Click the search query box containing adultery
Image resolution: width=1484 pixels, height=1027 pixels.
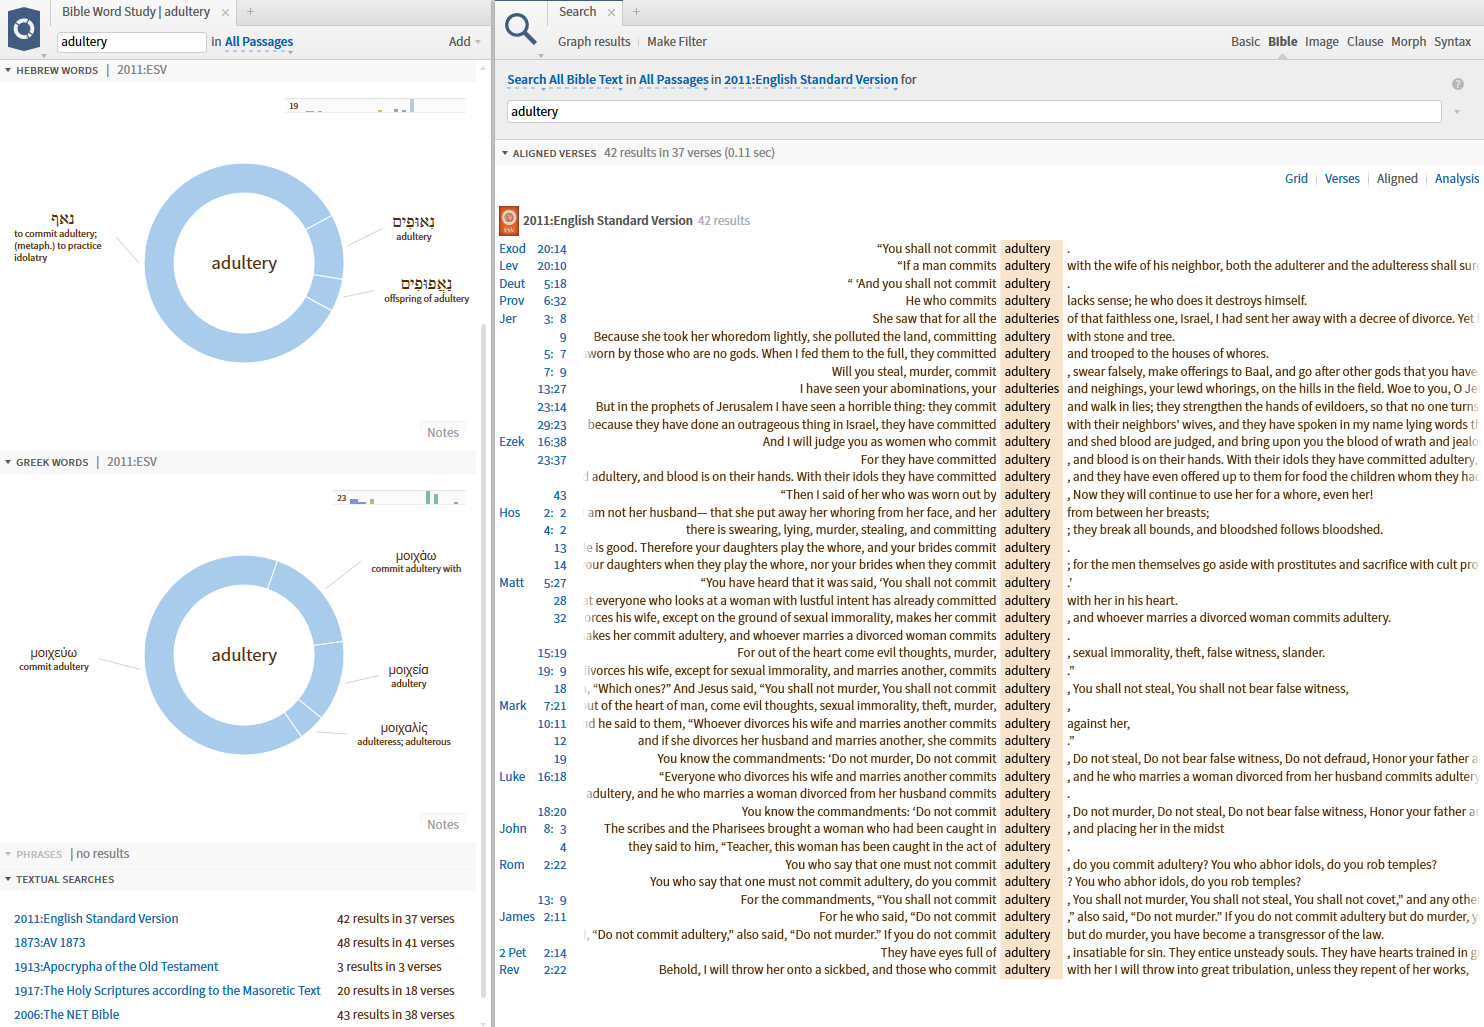pyautogui.click(x=974, y=112)
